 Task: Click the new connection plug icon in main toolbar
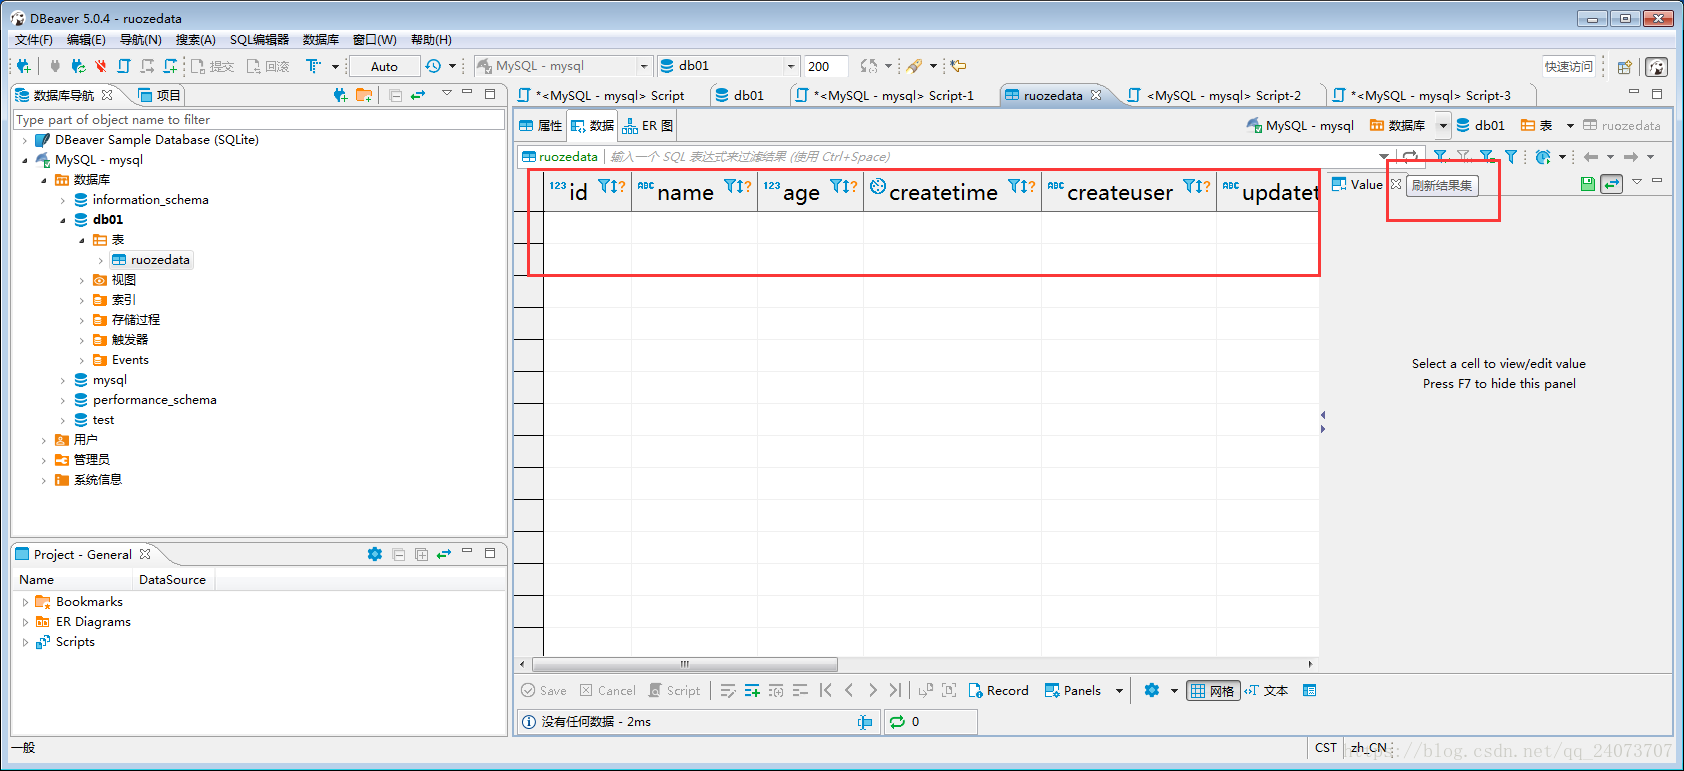coord(23,66)
